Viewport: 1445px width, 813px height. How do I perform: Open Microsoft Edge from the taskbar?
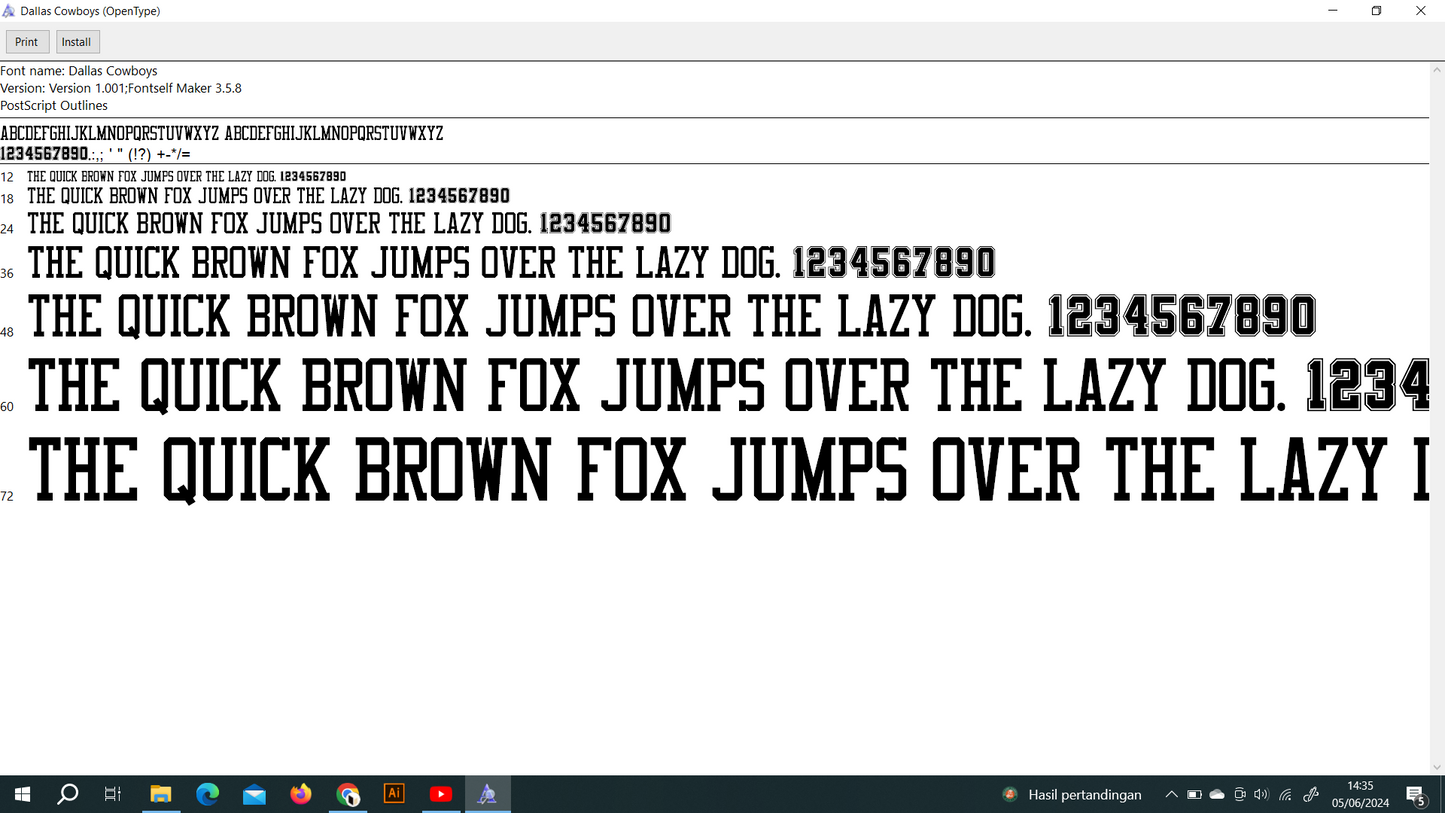pos(207,794)
